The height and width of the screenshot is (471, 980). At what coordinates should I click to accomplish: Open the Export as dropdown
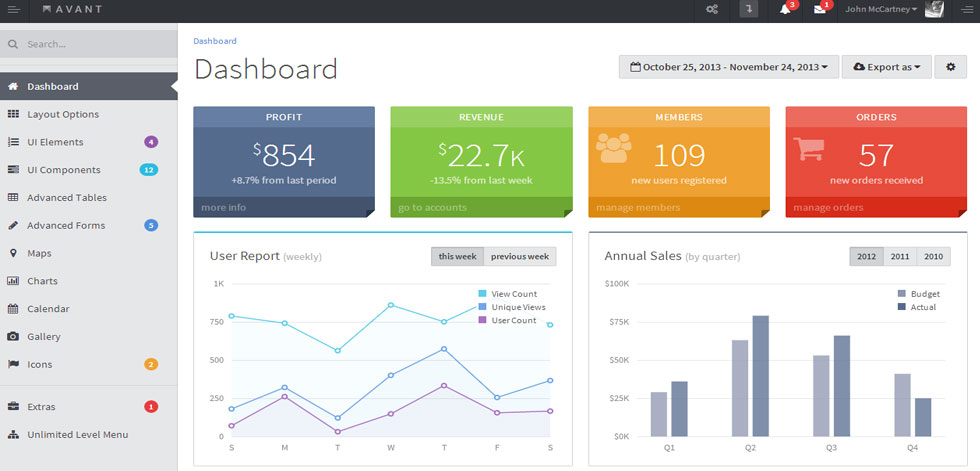(886, 67)
